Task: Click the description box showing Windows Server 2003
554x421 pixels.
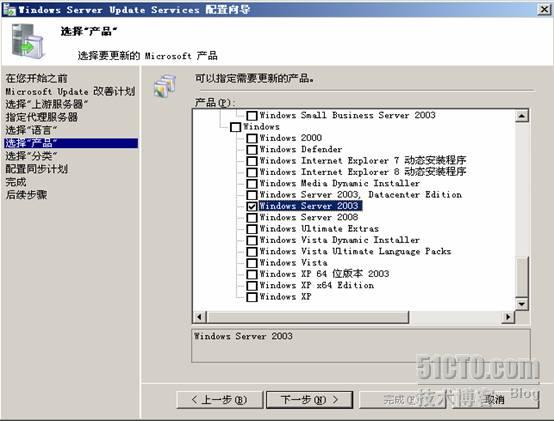Action: (361, 346)
